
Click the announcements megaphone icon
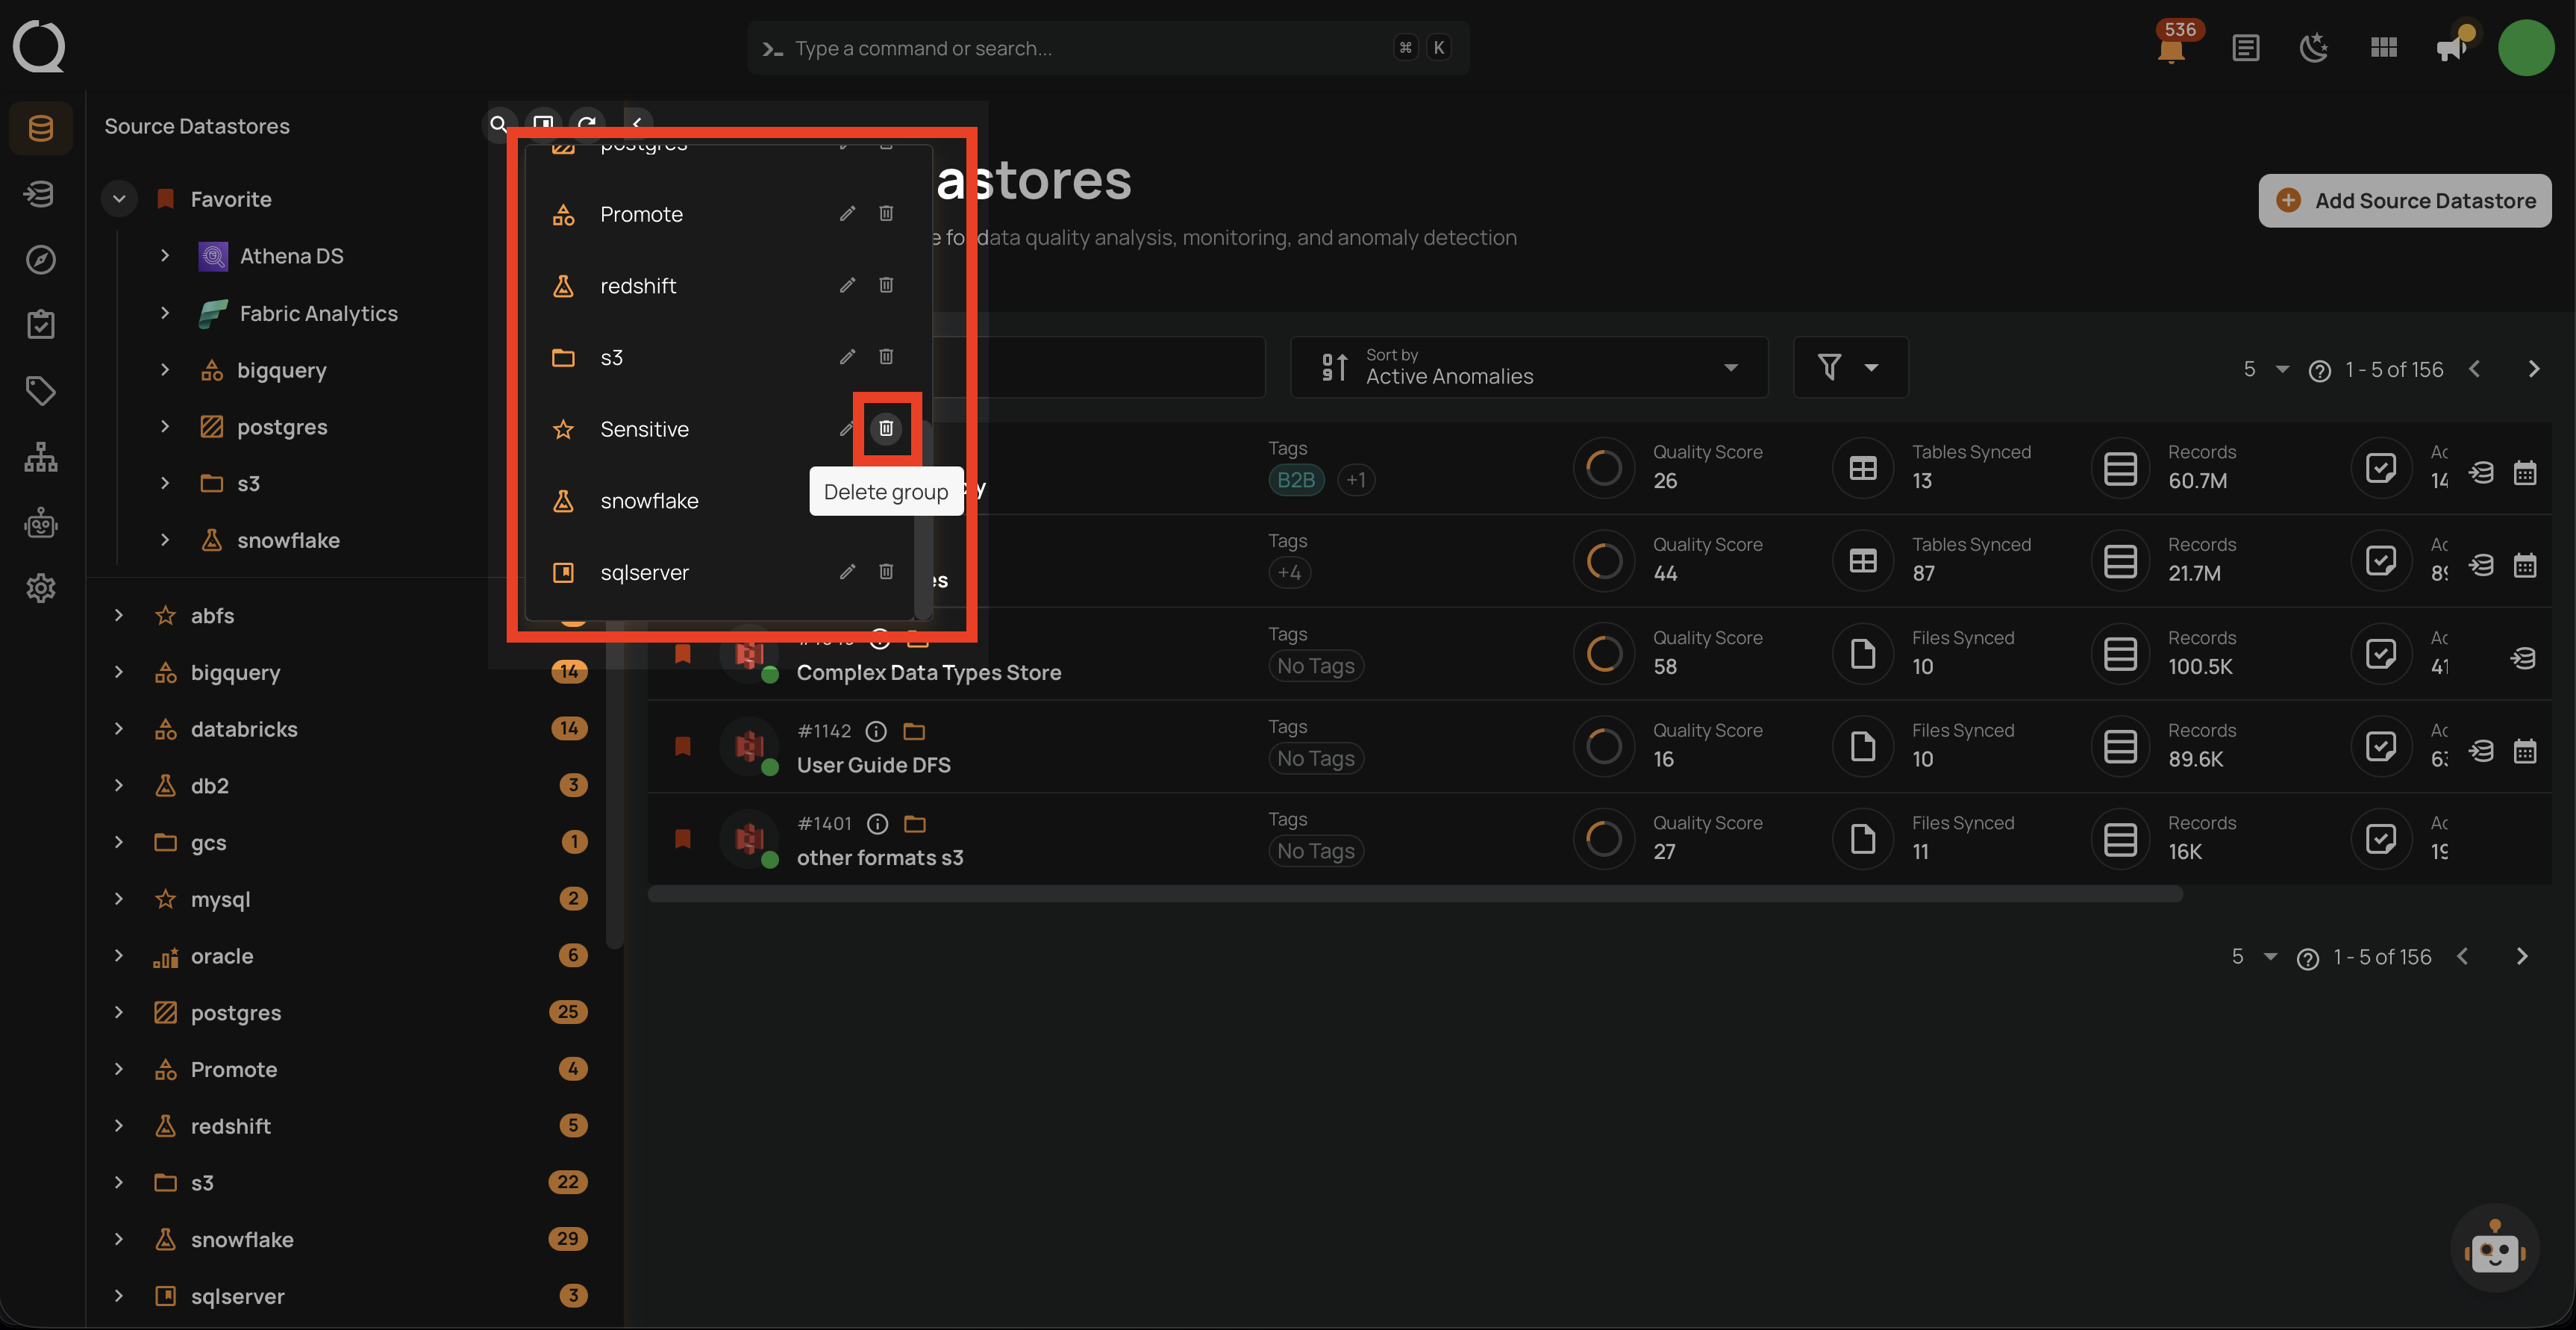(2451, 48)
